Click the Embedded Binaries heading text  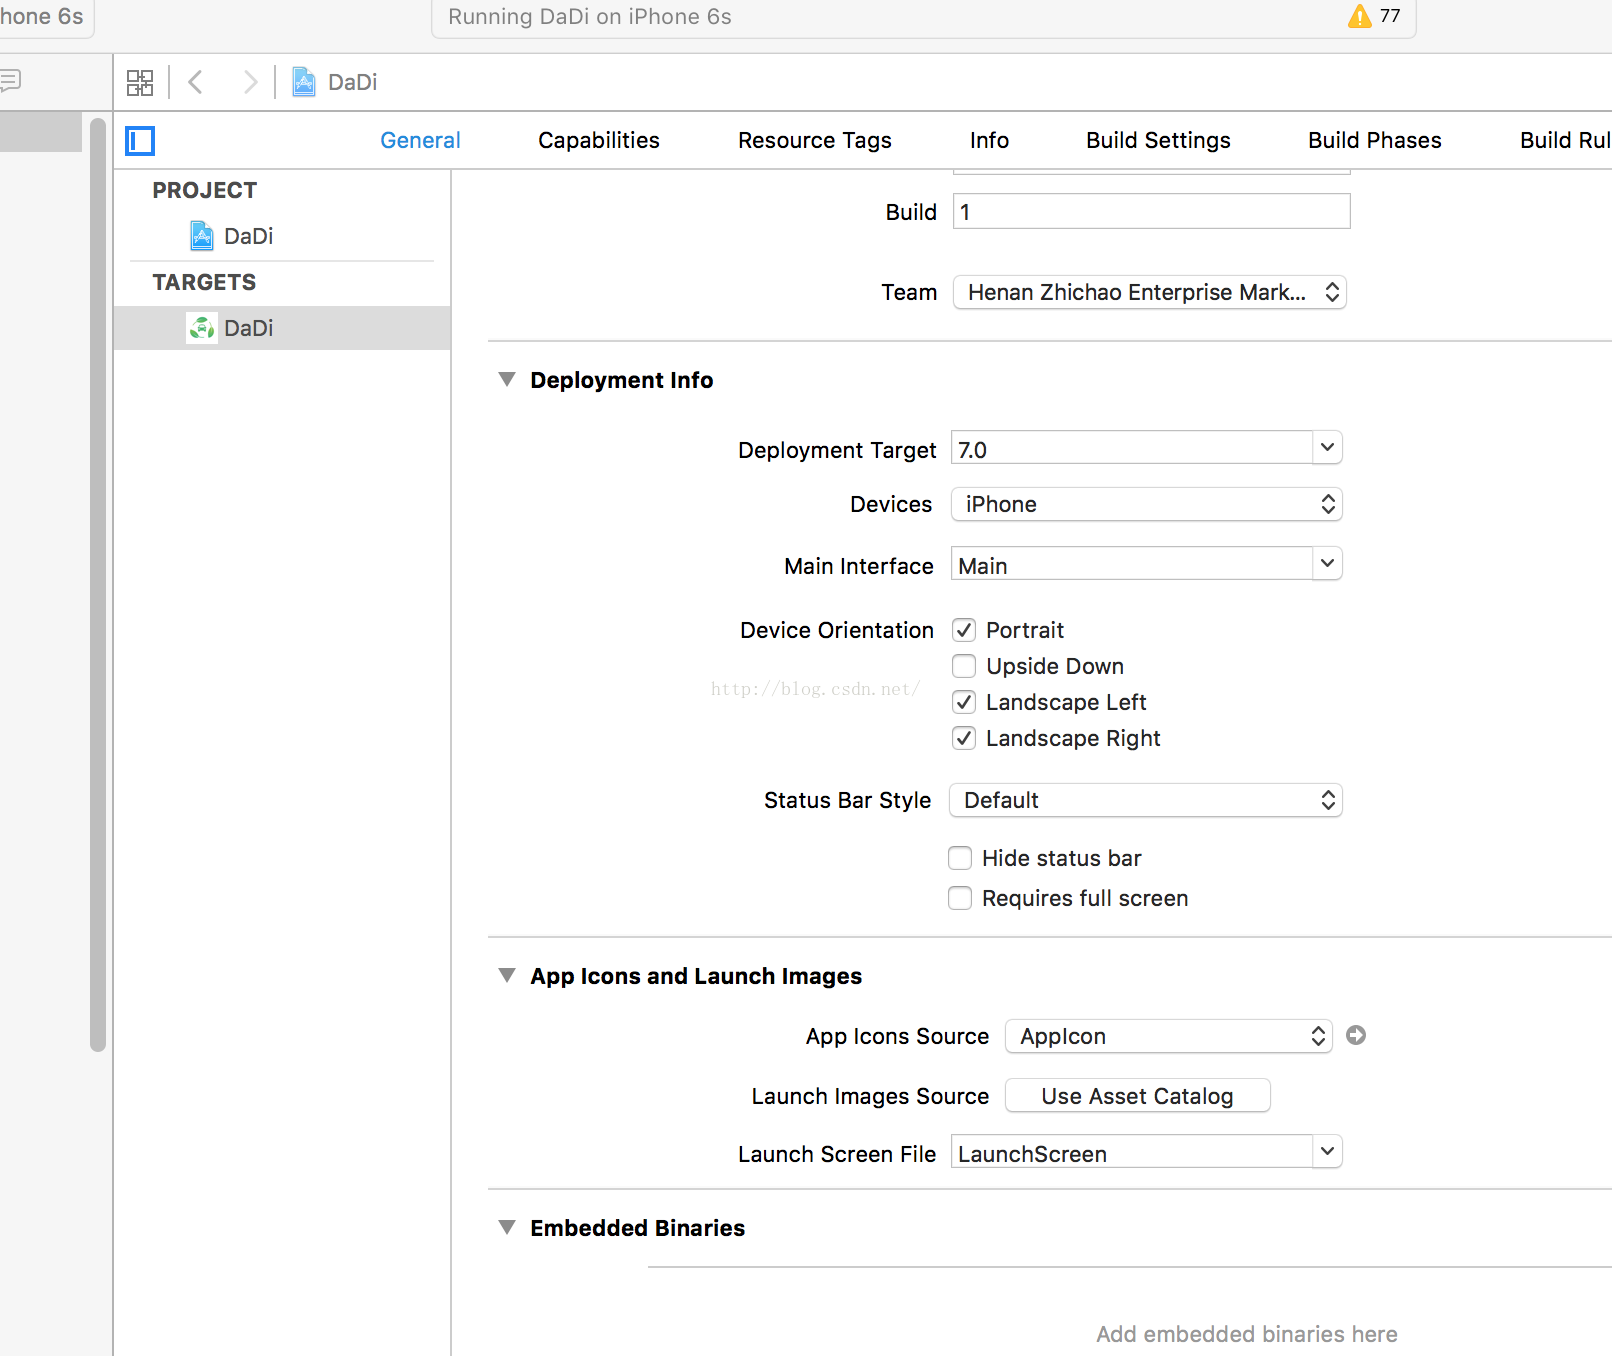coord(638,1228)
